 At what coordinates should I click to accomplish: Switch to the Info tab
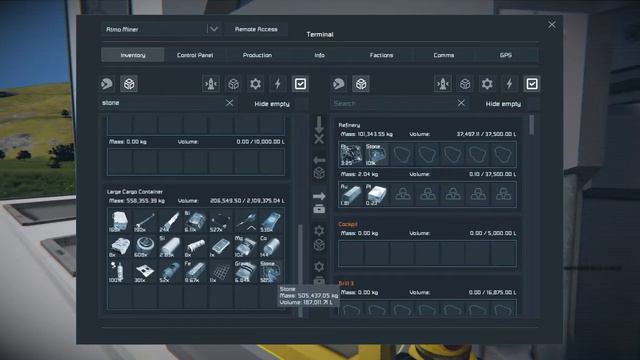tap(320, 55)
